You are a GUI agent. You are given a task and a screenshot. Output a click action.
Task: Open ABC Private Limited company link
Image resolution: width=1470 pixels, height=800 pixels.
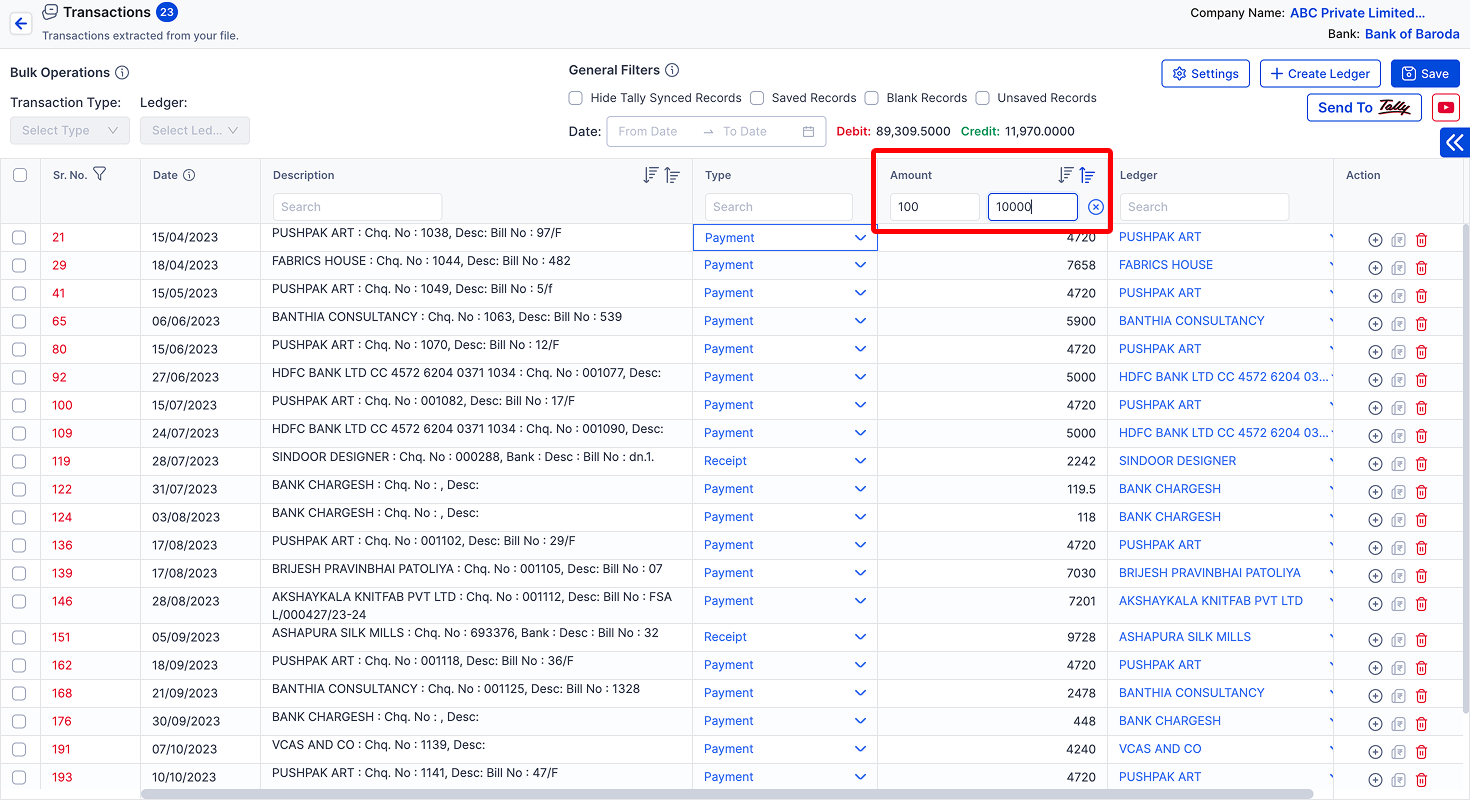[x=1357, y=13]
